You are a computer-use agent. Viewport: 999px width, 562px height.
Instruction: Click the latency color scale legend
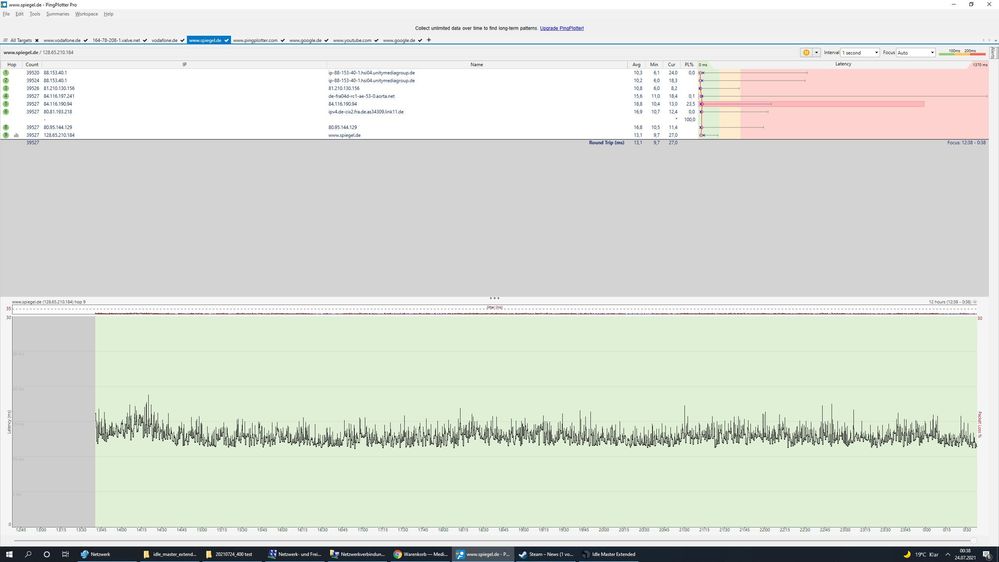point(962,52)
